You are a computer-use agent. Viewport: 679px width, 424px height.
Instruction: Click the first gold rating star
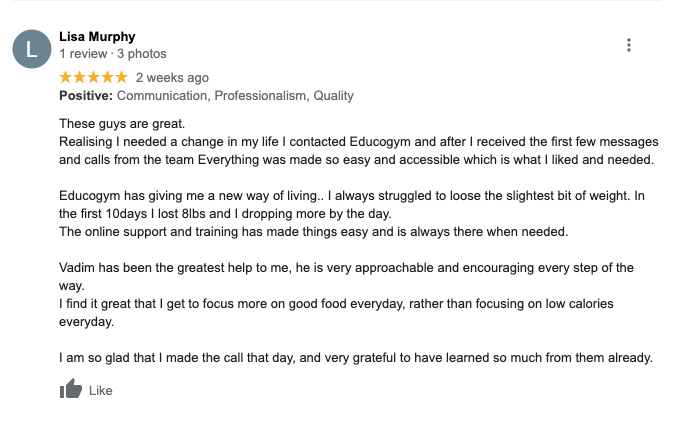(x=66, y=78)
